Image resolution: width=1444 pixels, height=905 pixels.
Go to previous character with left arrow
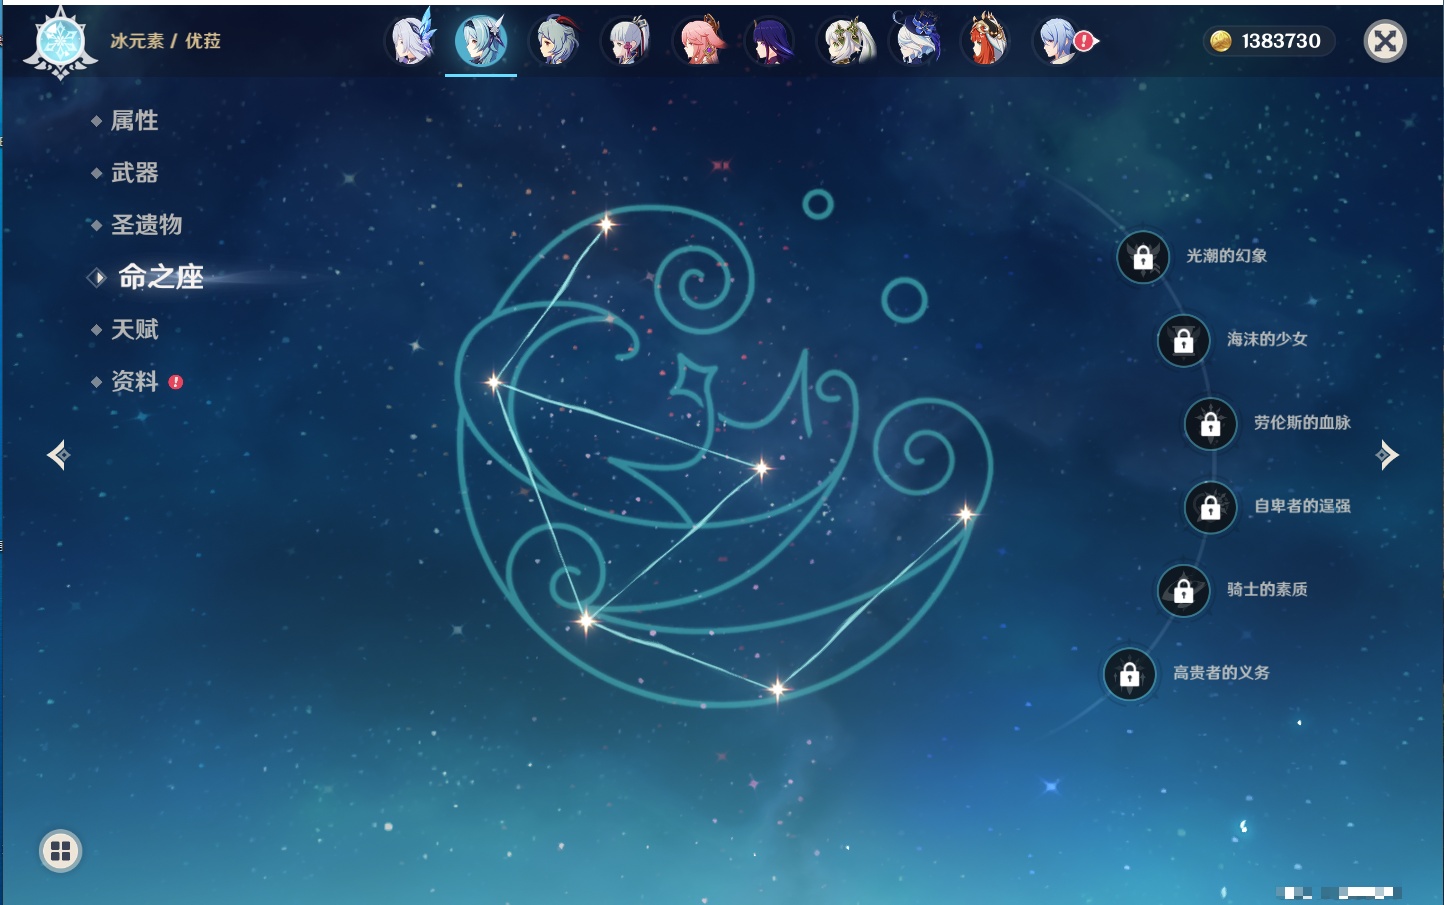click(58, 455)
